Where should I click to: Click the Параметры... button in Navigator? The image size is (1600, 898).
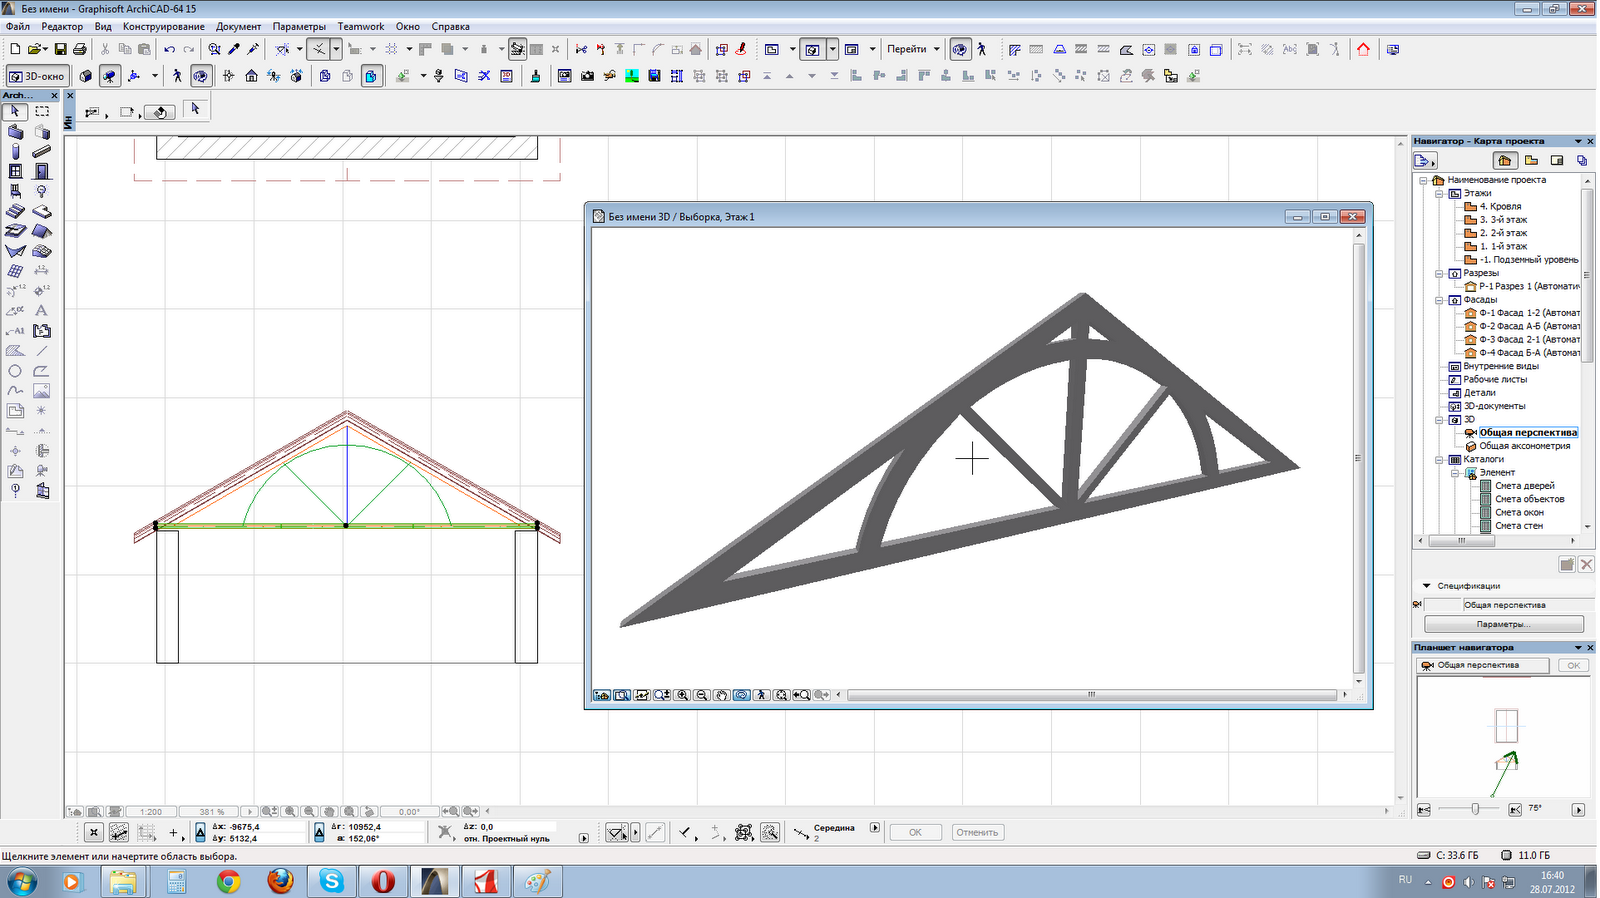1503,624
